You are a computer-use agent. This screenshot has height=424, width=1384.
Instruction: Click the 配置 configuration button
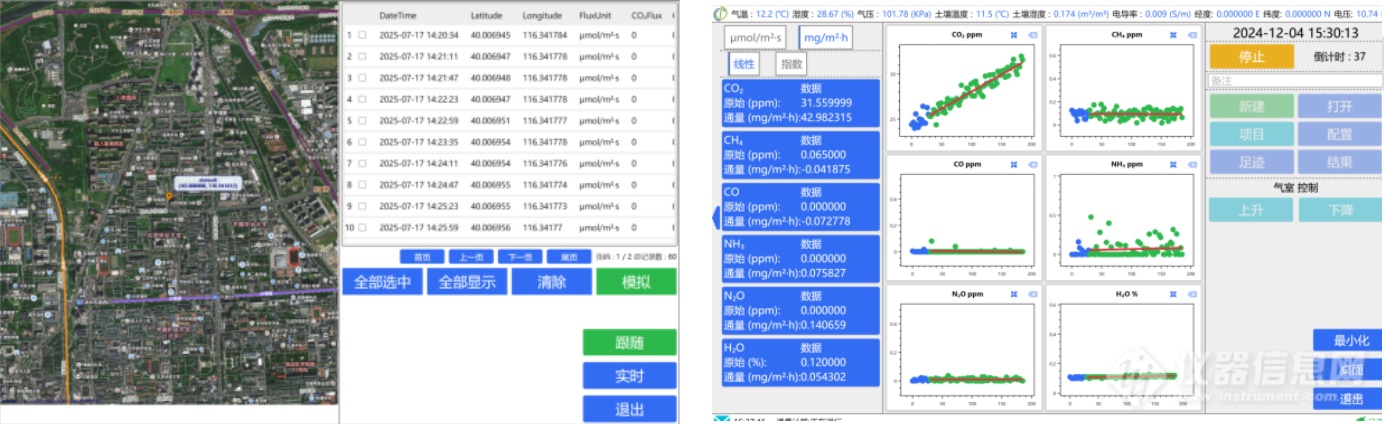(x=1340, y=134)
